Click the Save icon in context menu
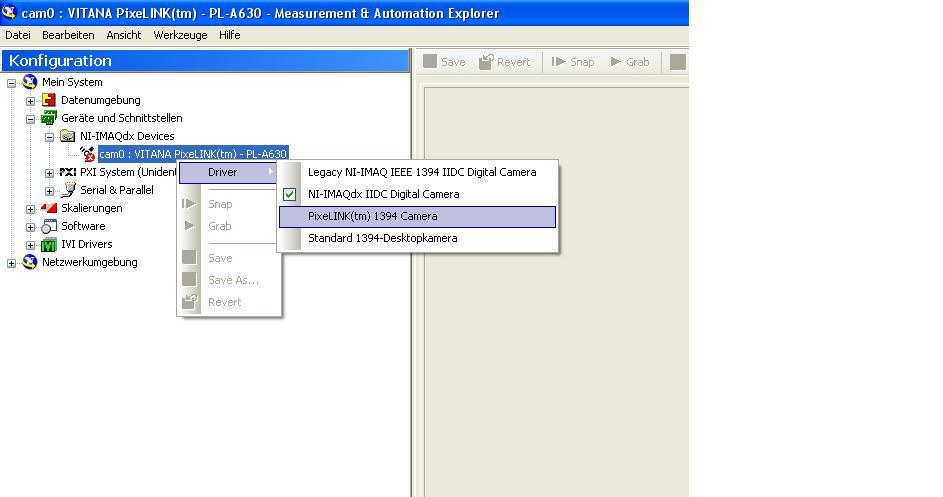This screenshot has width=943, height=497. (189, 258)
